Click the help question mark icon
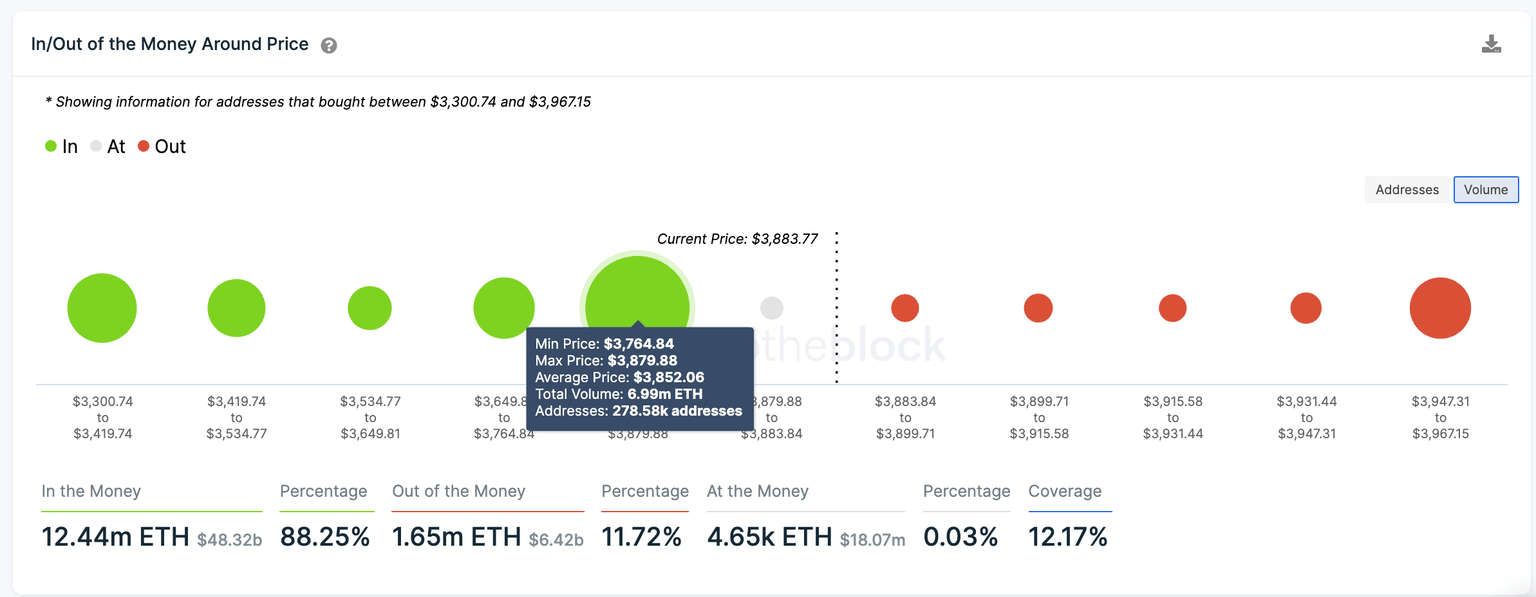Image resolution: width=1536 pixels, height=597 pixels. point(329,46)
